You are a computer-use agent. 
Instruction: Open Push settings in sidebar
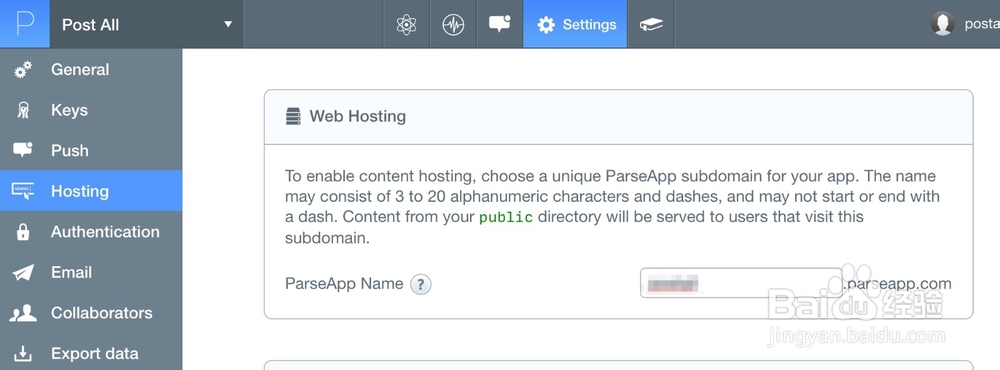(91, 151)
